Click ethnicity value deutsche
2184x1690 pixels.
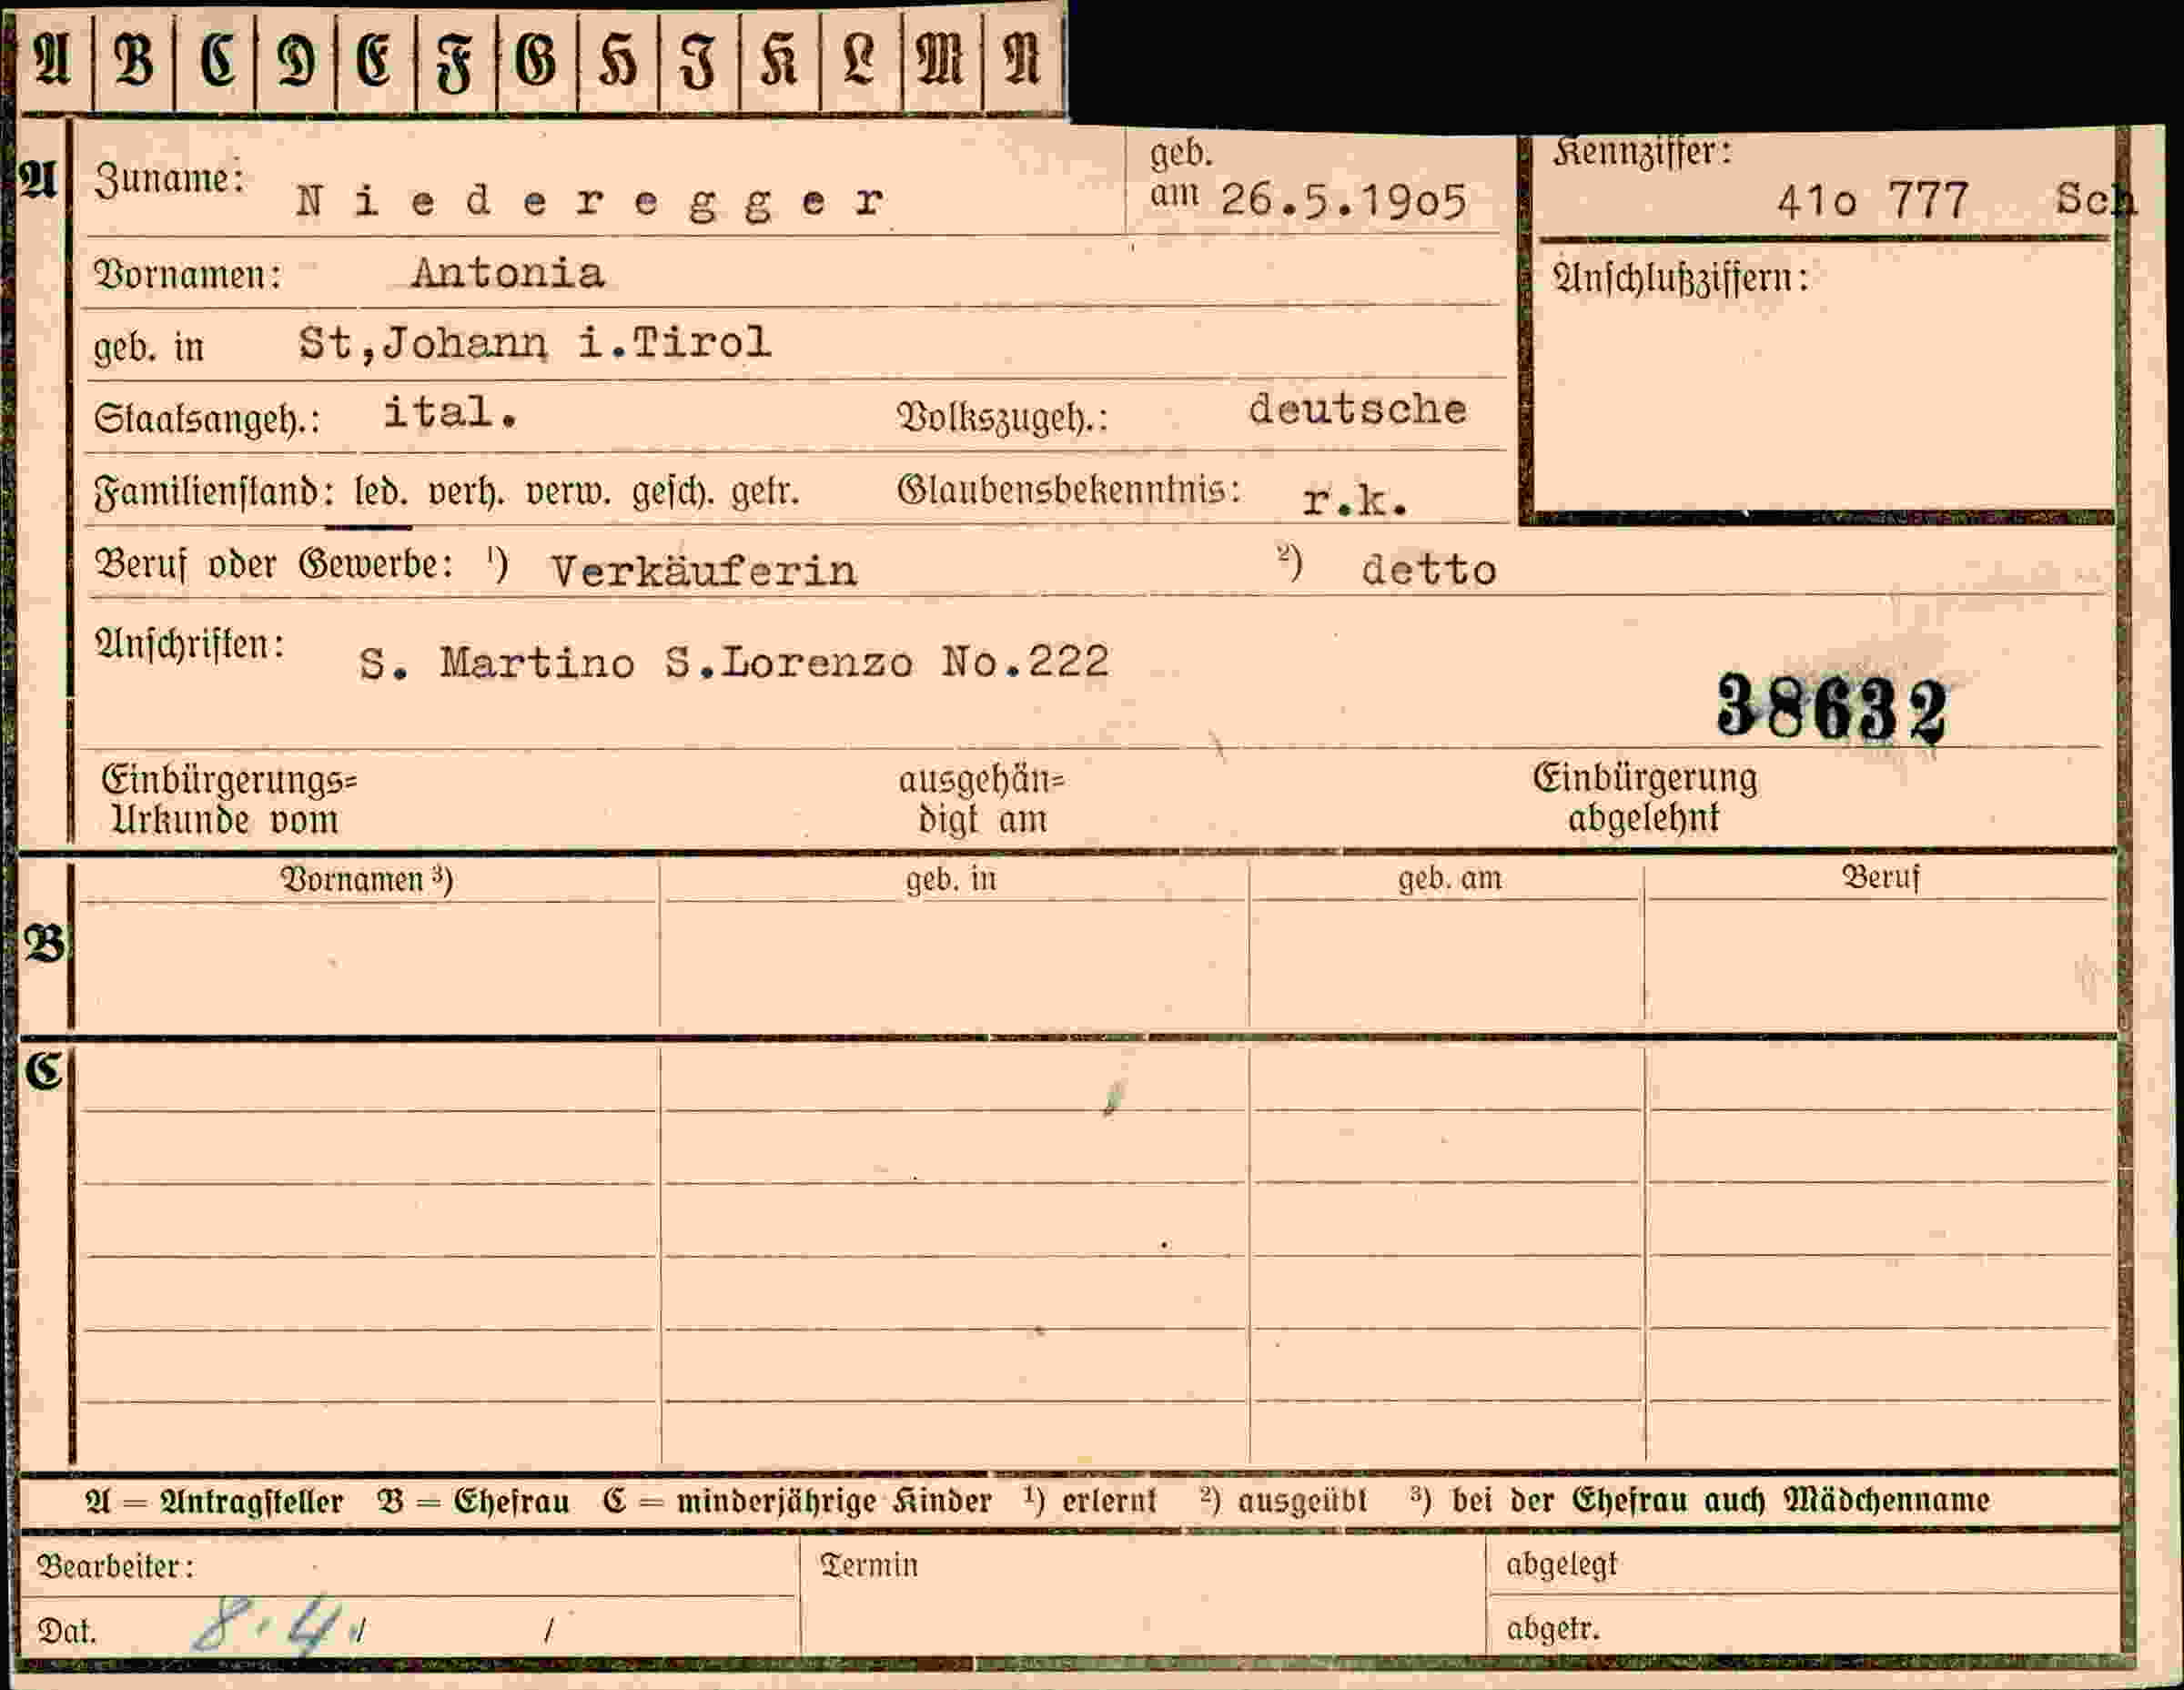1357,409
